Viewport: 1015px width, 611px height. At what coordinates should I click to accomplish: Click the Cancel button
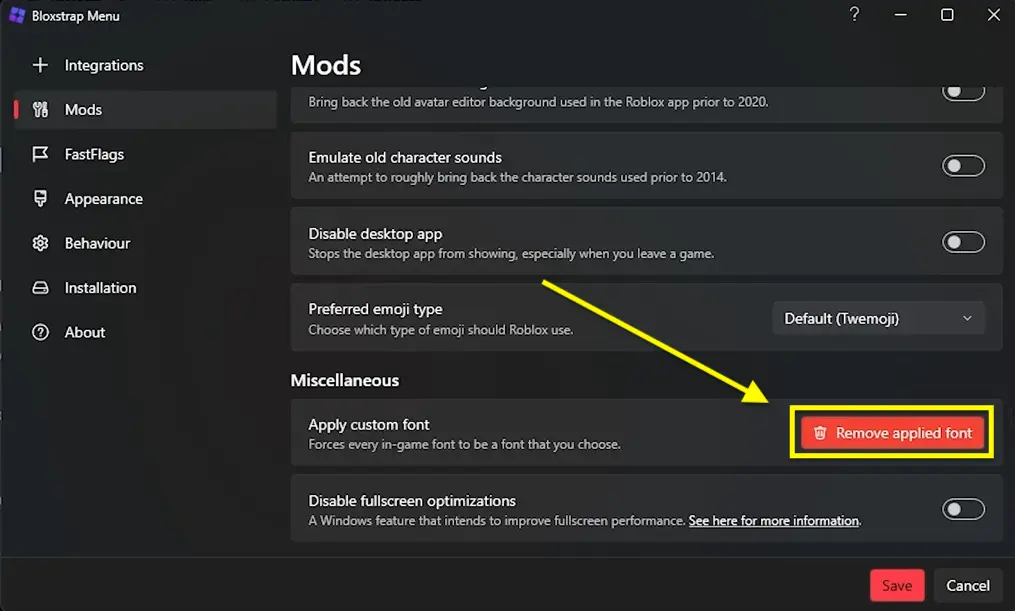[968, 586]
